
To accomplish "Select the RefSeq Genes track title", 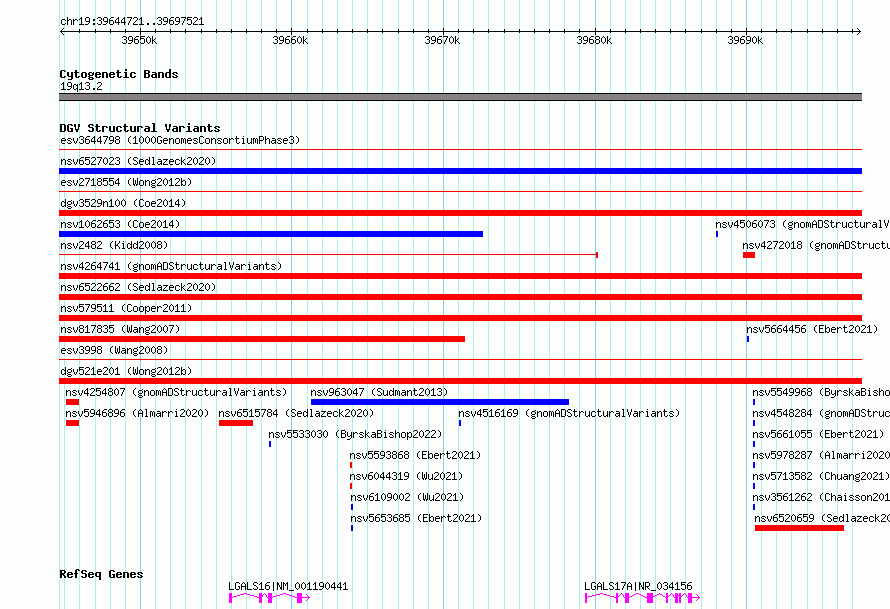I will click(101, 574).
